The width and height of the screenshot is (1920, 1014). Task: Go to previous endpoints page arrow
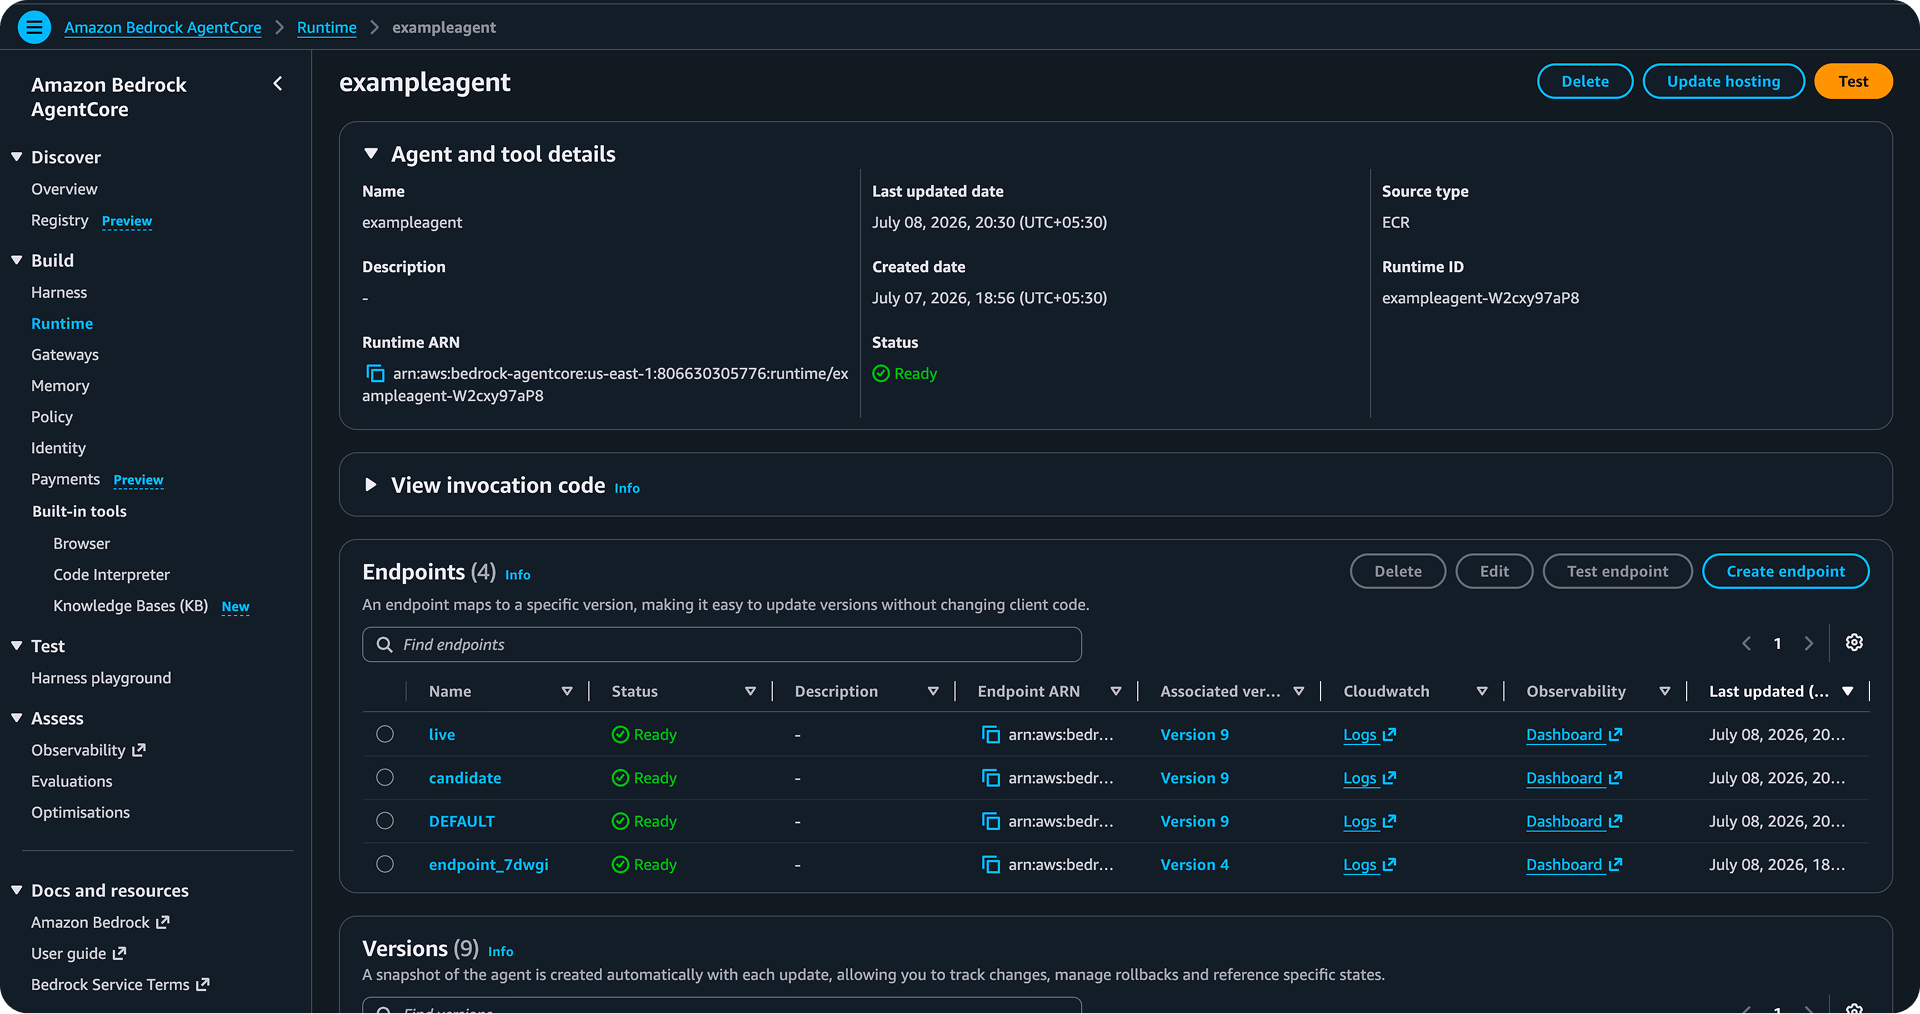click(1747, 644)
